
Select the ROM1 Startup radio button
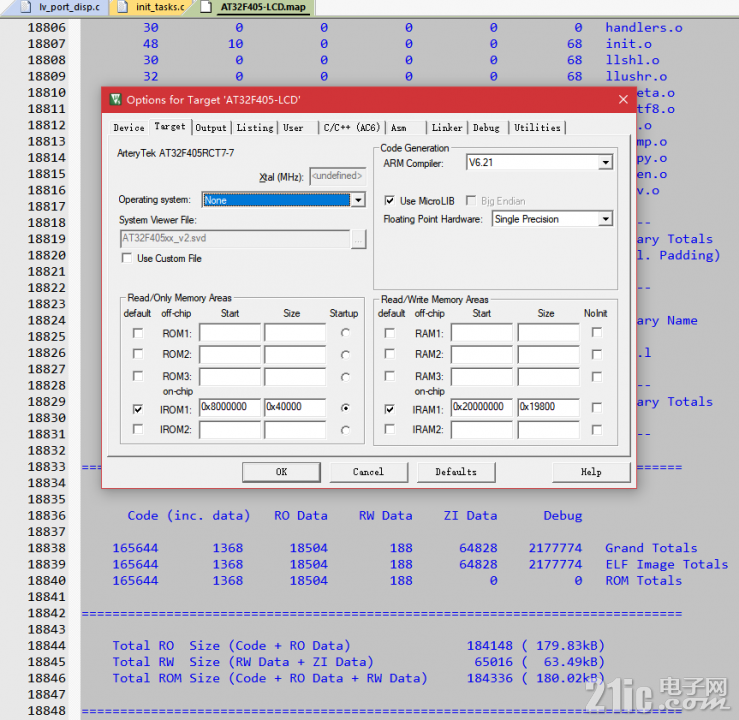click(345, 333)
